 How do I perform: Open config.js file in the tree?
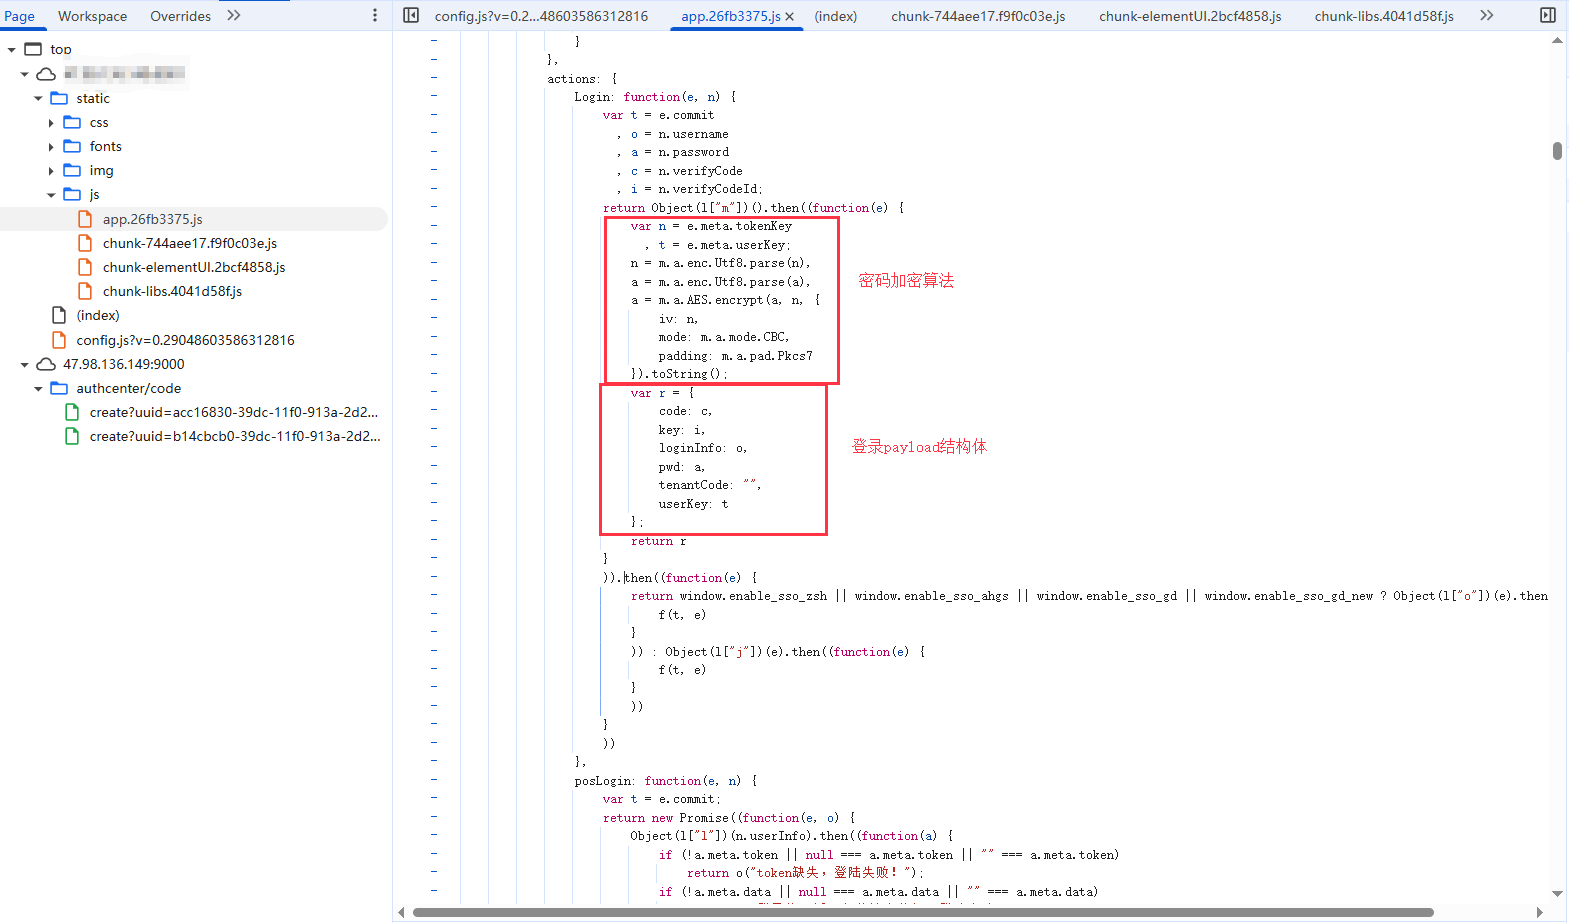tap(185, 340)
